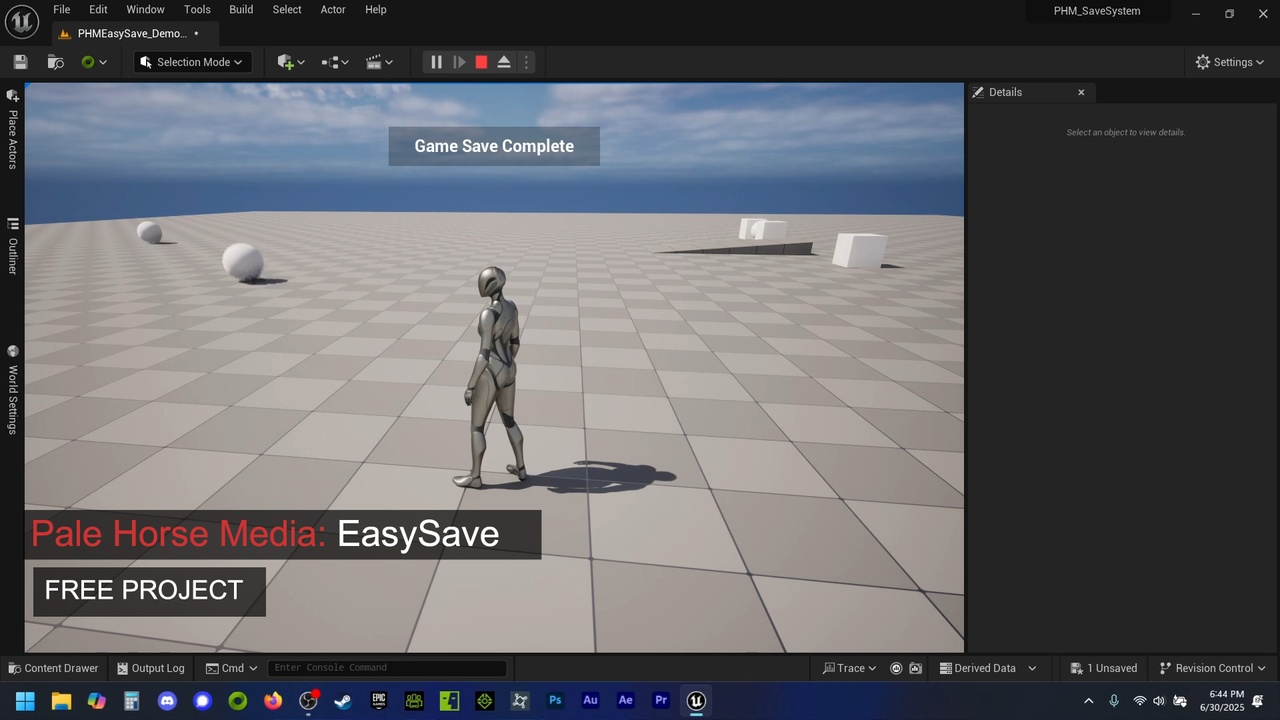
Task: Open the Blueprints dropdown in toolbar
Action: [335, 62]
